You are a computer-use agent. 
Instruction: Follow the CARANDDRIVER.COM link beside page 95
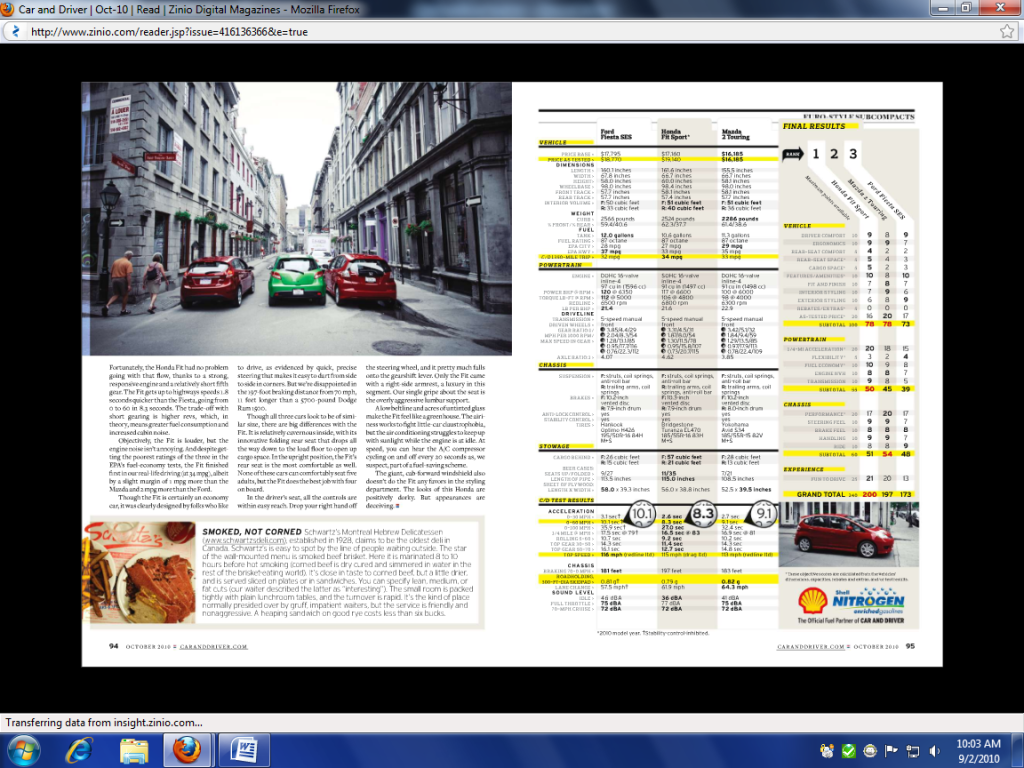click(x=810, y=647)
